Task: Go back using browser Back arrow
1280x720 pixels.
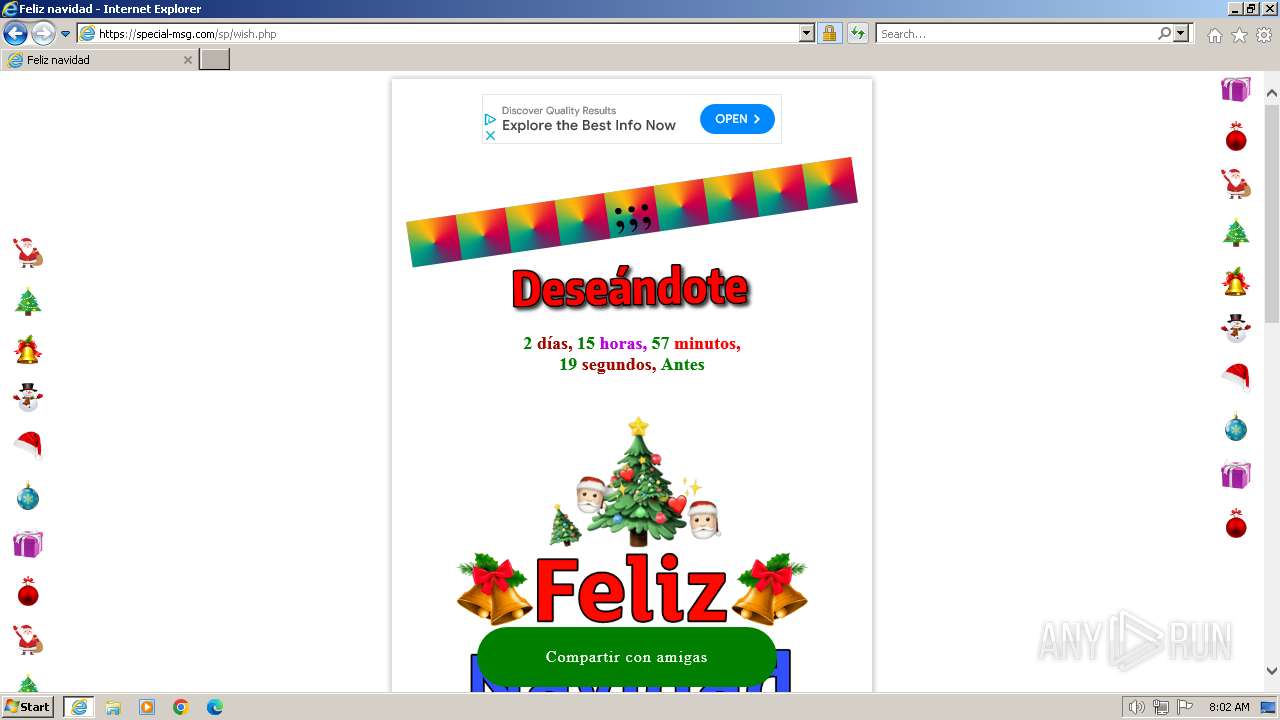Action: pyautogui.click(x=15, y=33)
